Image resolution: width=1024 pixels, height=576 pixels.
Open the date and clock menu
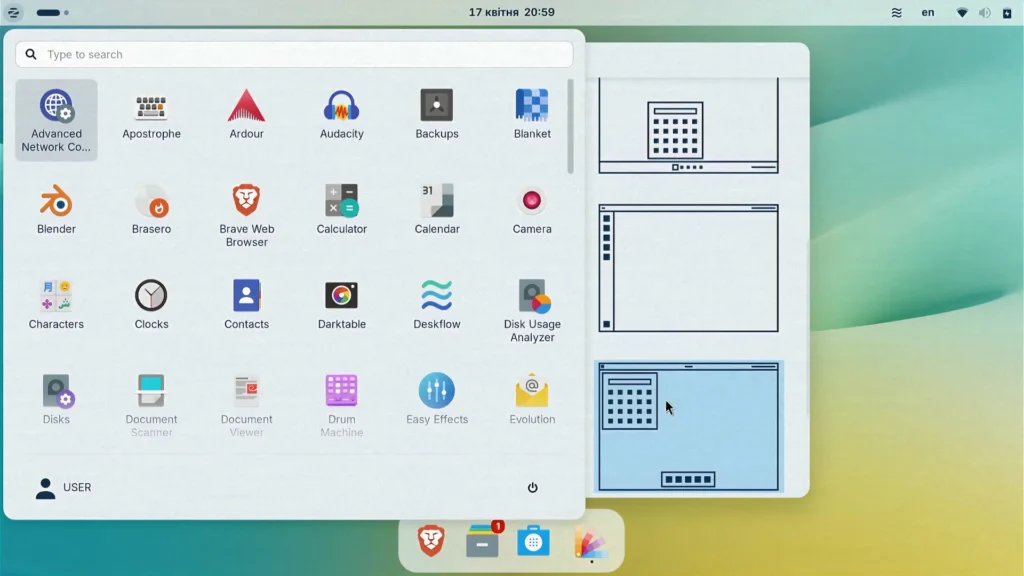(511, 12)
